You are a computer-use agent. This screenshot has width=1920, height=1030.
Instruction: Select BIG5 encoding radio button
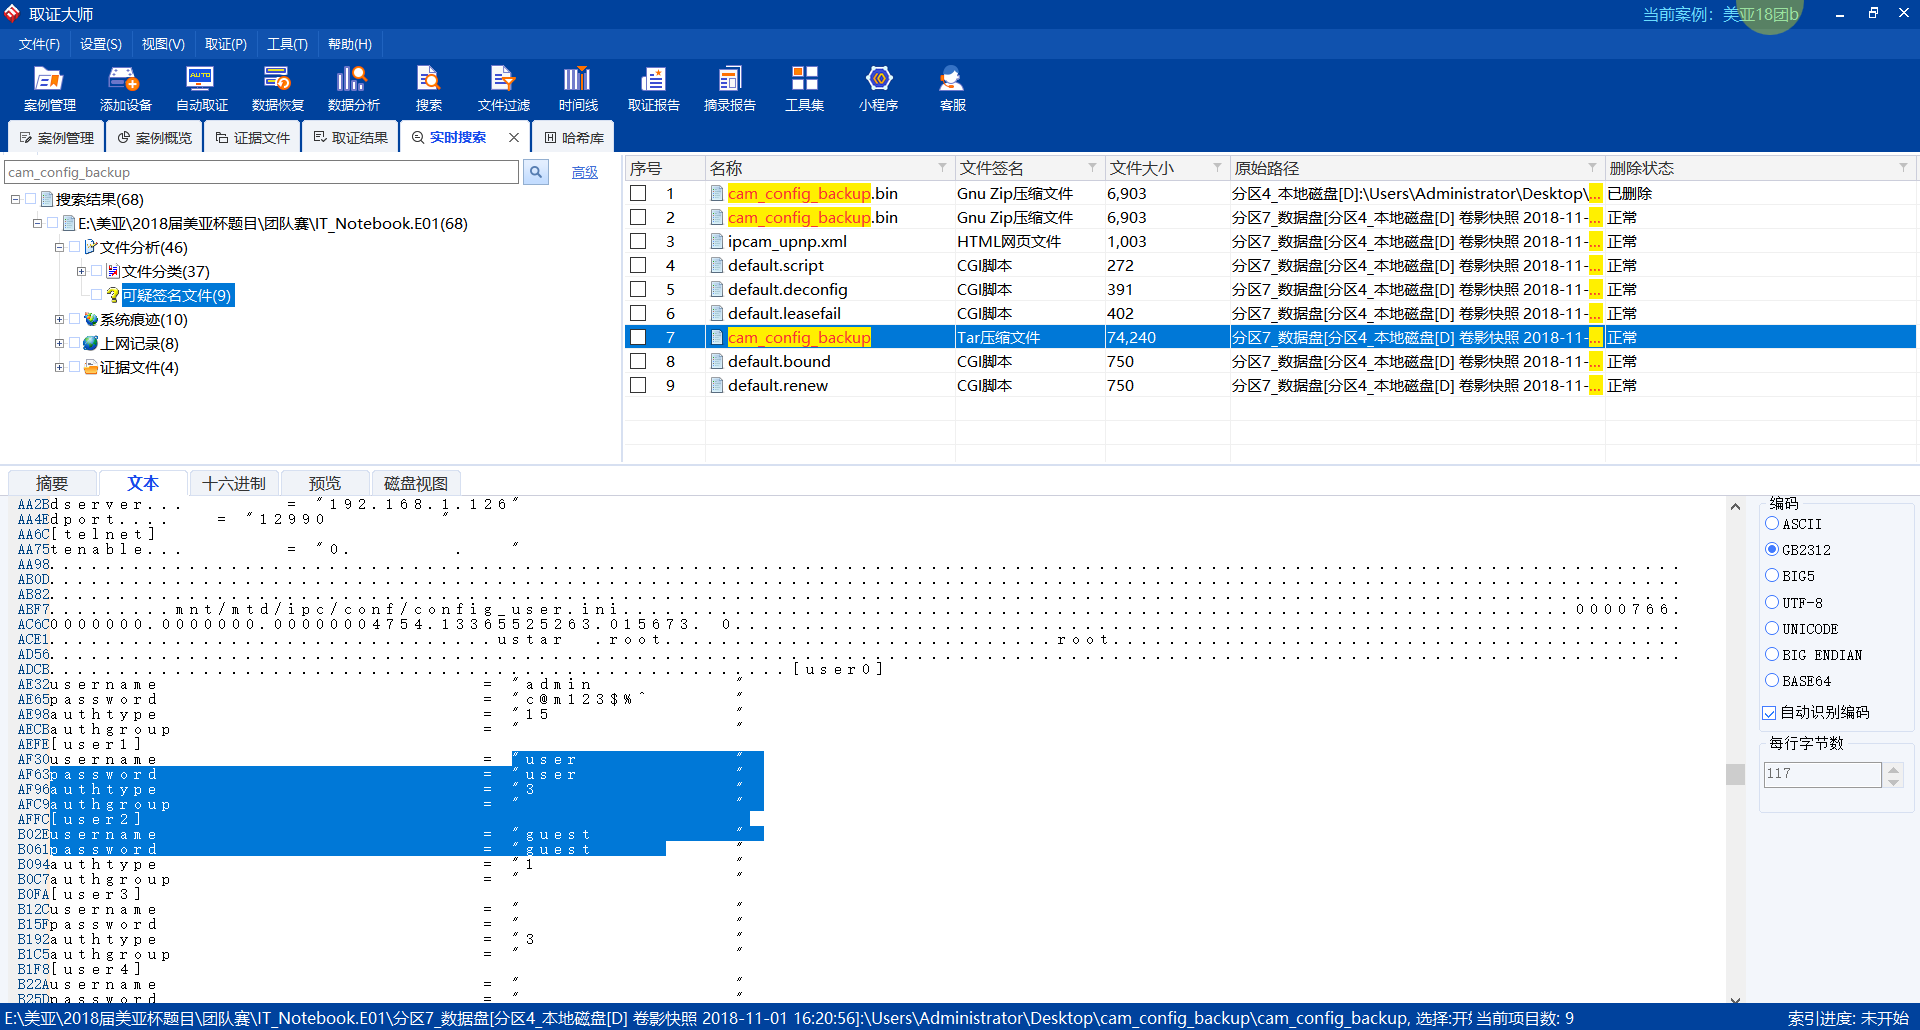click(1772, 575)
